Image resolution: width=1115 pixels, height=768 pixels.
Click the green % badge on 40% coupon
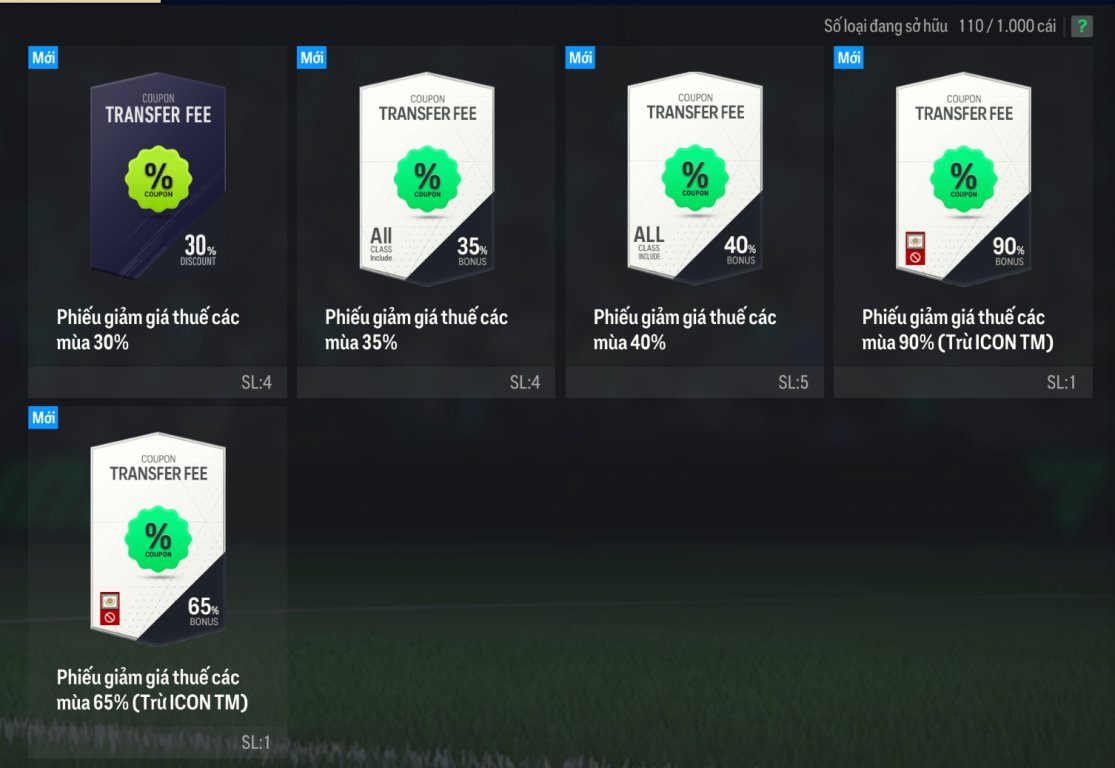coord(695,178)
